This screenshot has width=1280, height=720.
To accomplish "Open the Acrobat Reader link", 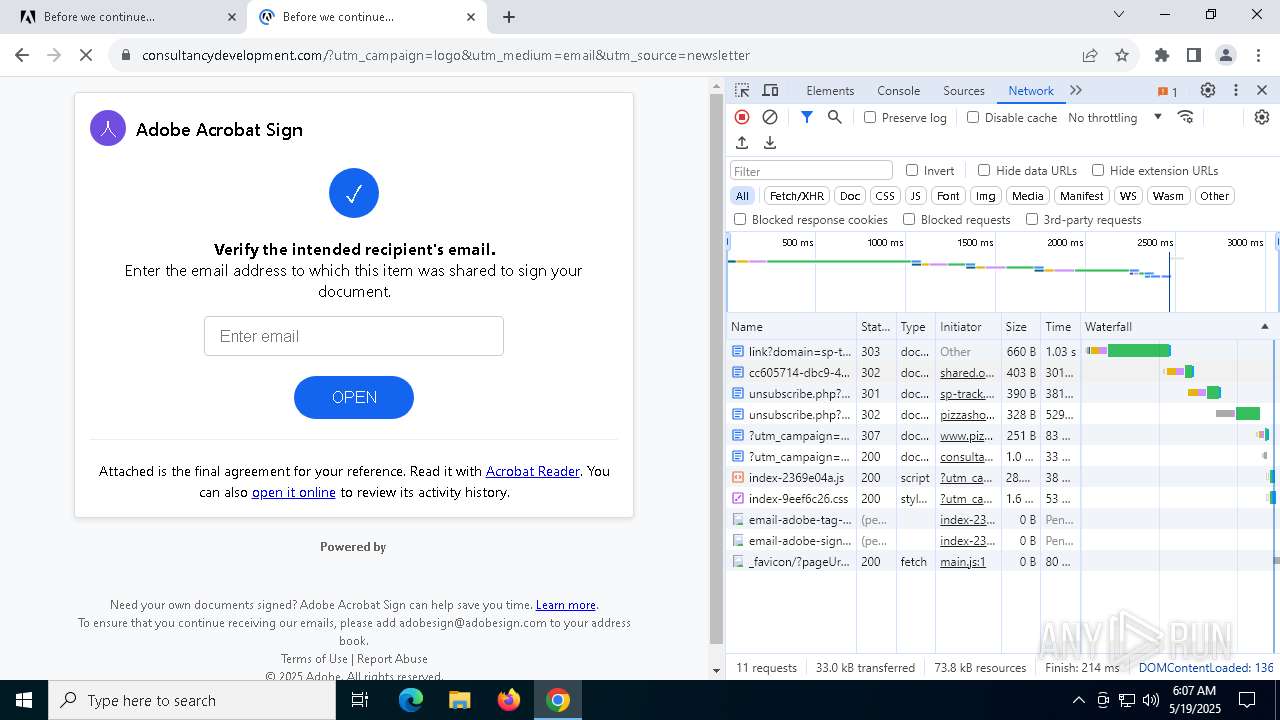I will [533, 471].
